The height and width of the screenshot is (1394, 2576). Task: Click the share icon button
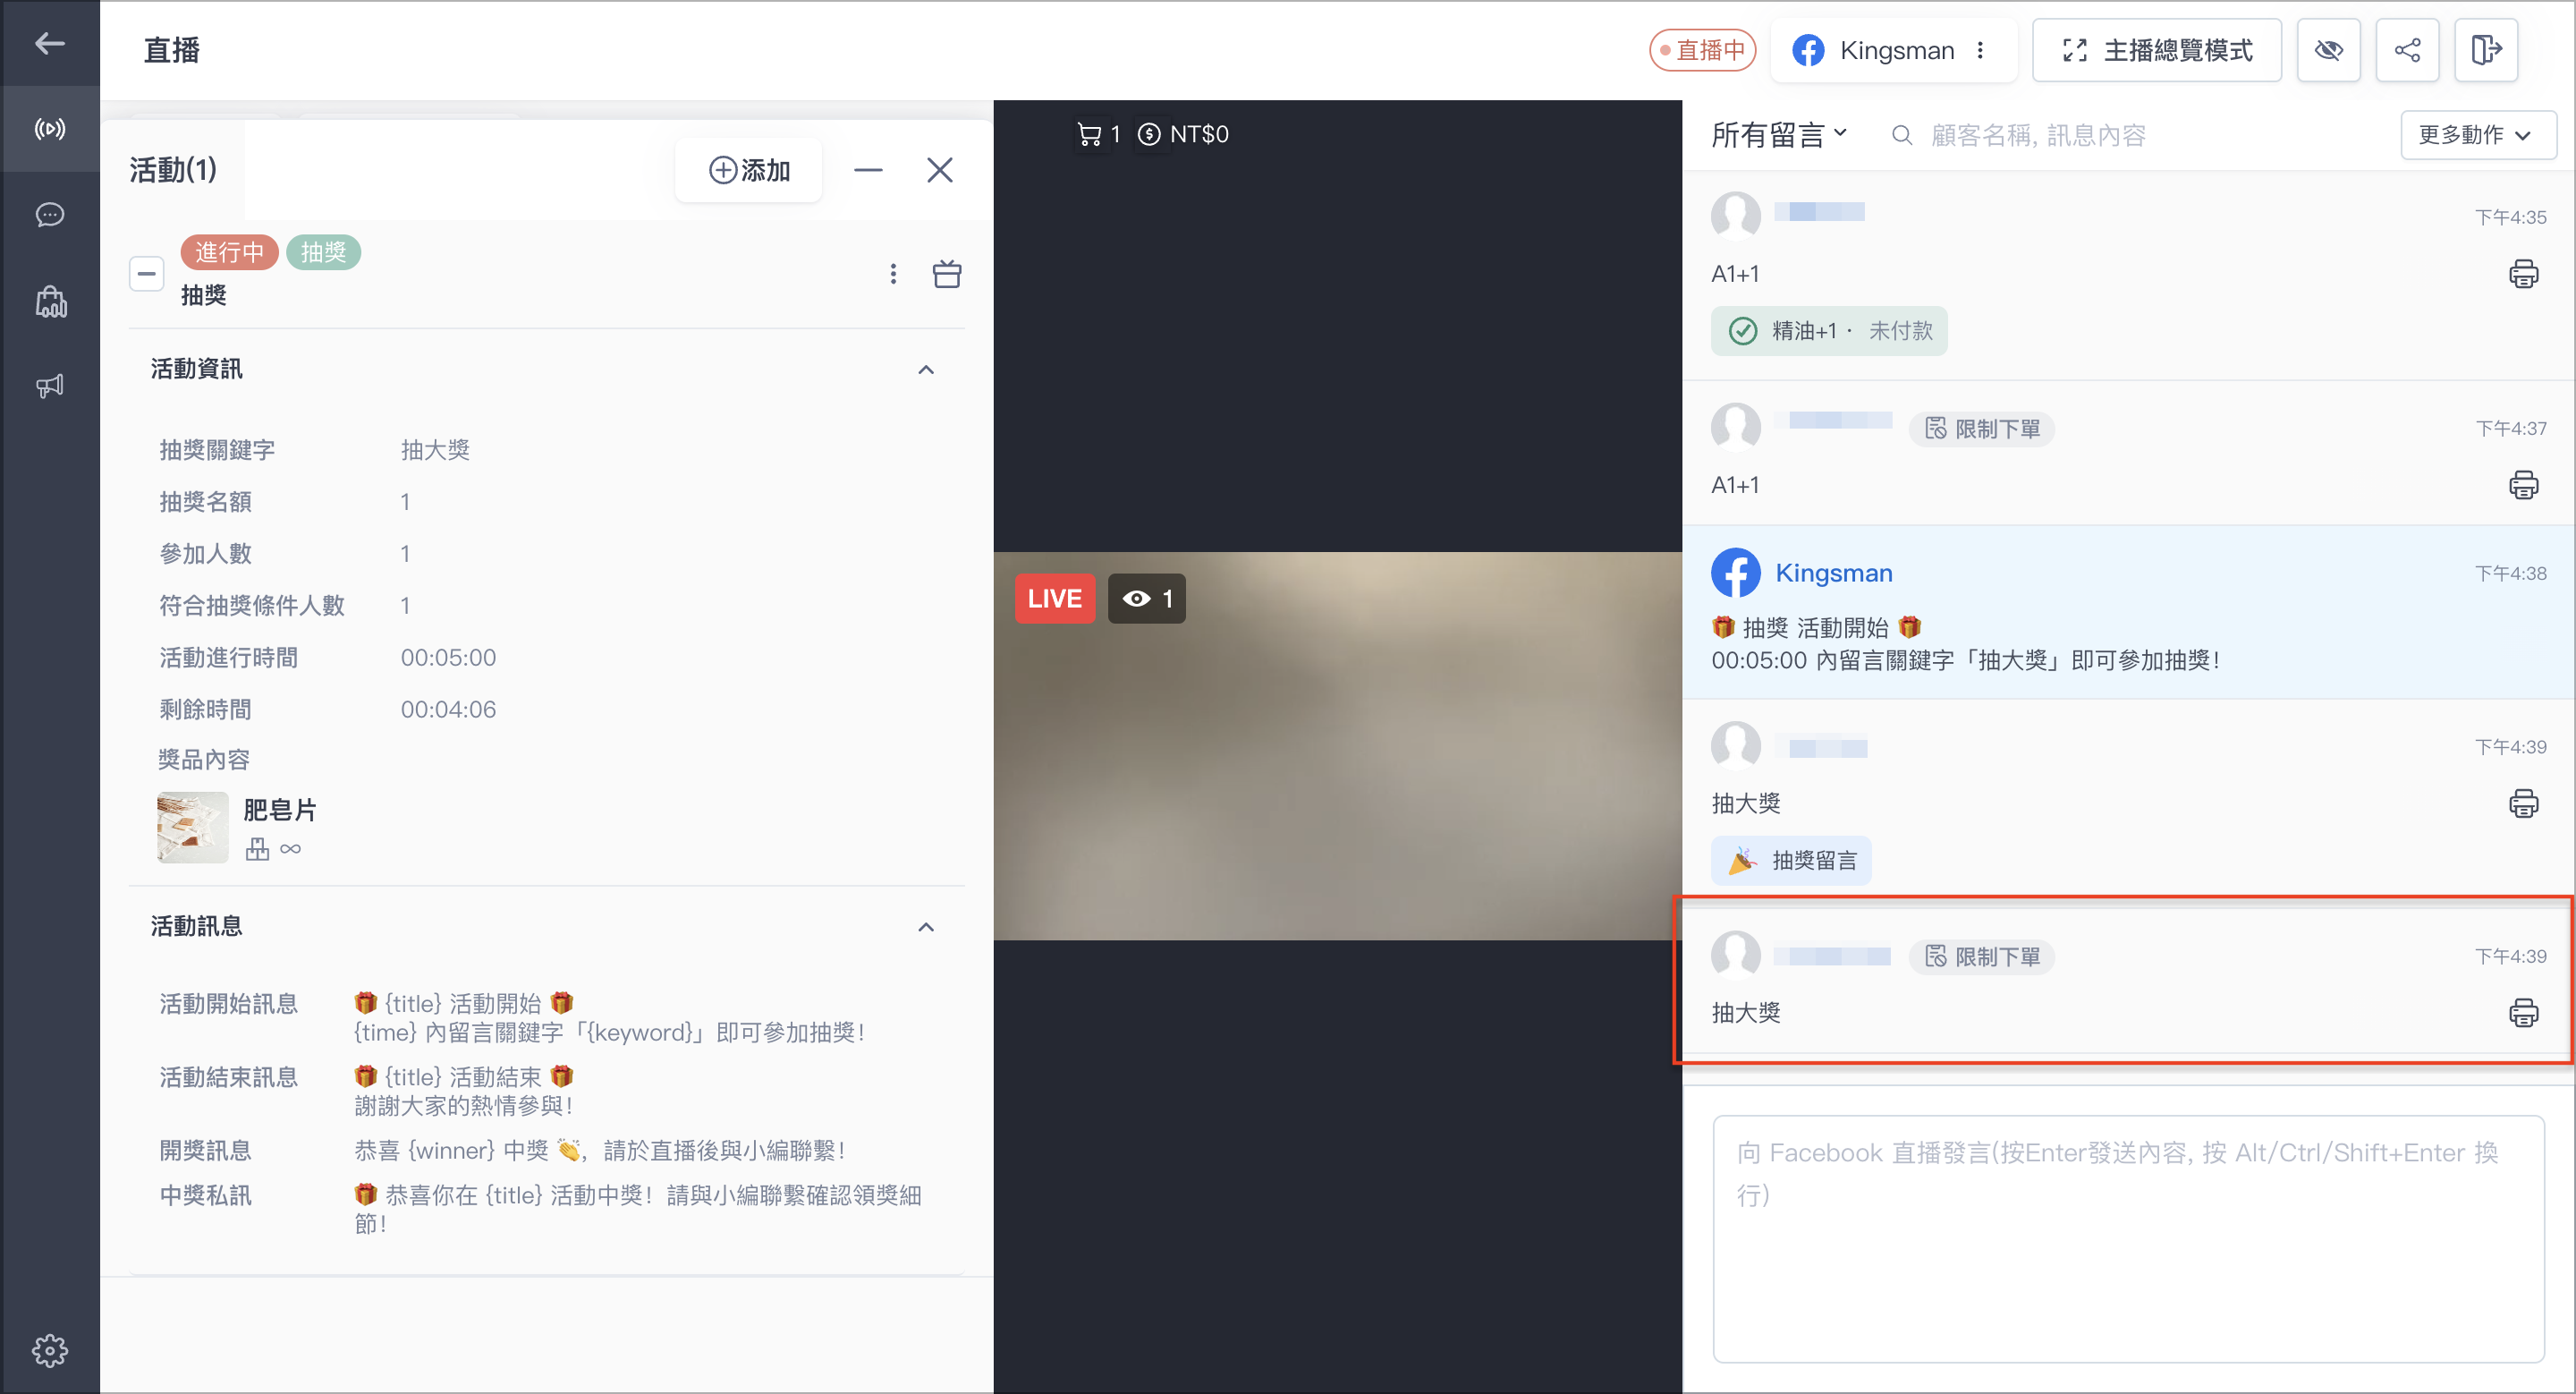2407,50
